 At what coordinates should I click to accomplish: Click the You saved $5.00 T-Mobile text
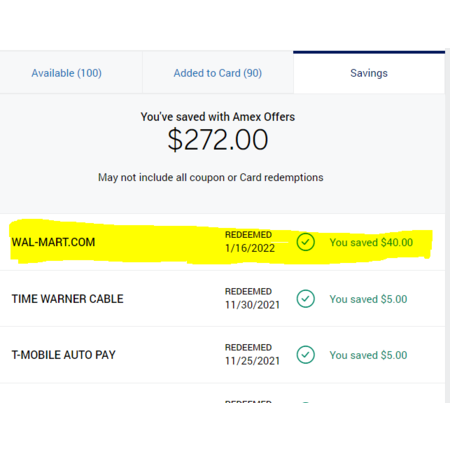point(368,355)
